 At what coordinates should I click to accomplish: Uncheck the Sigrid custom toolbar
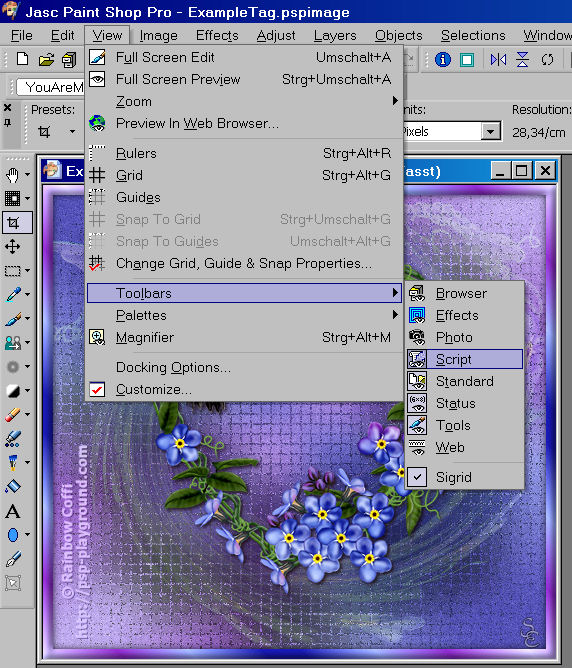click(464, 477)
